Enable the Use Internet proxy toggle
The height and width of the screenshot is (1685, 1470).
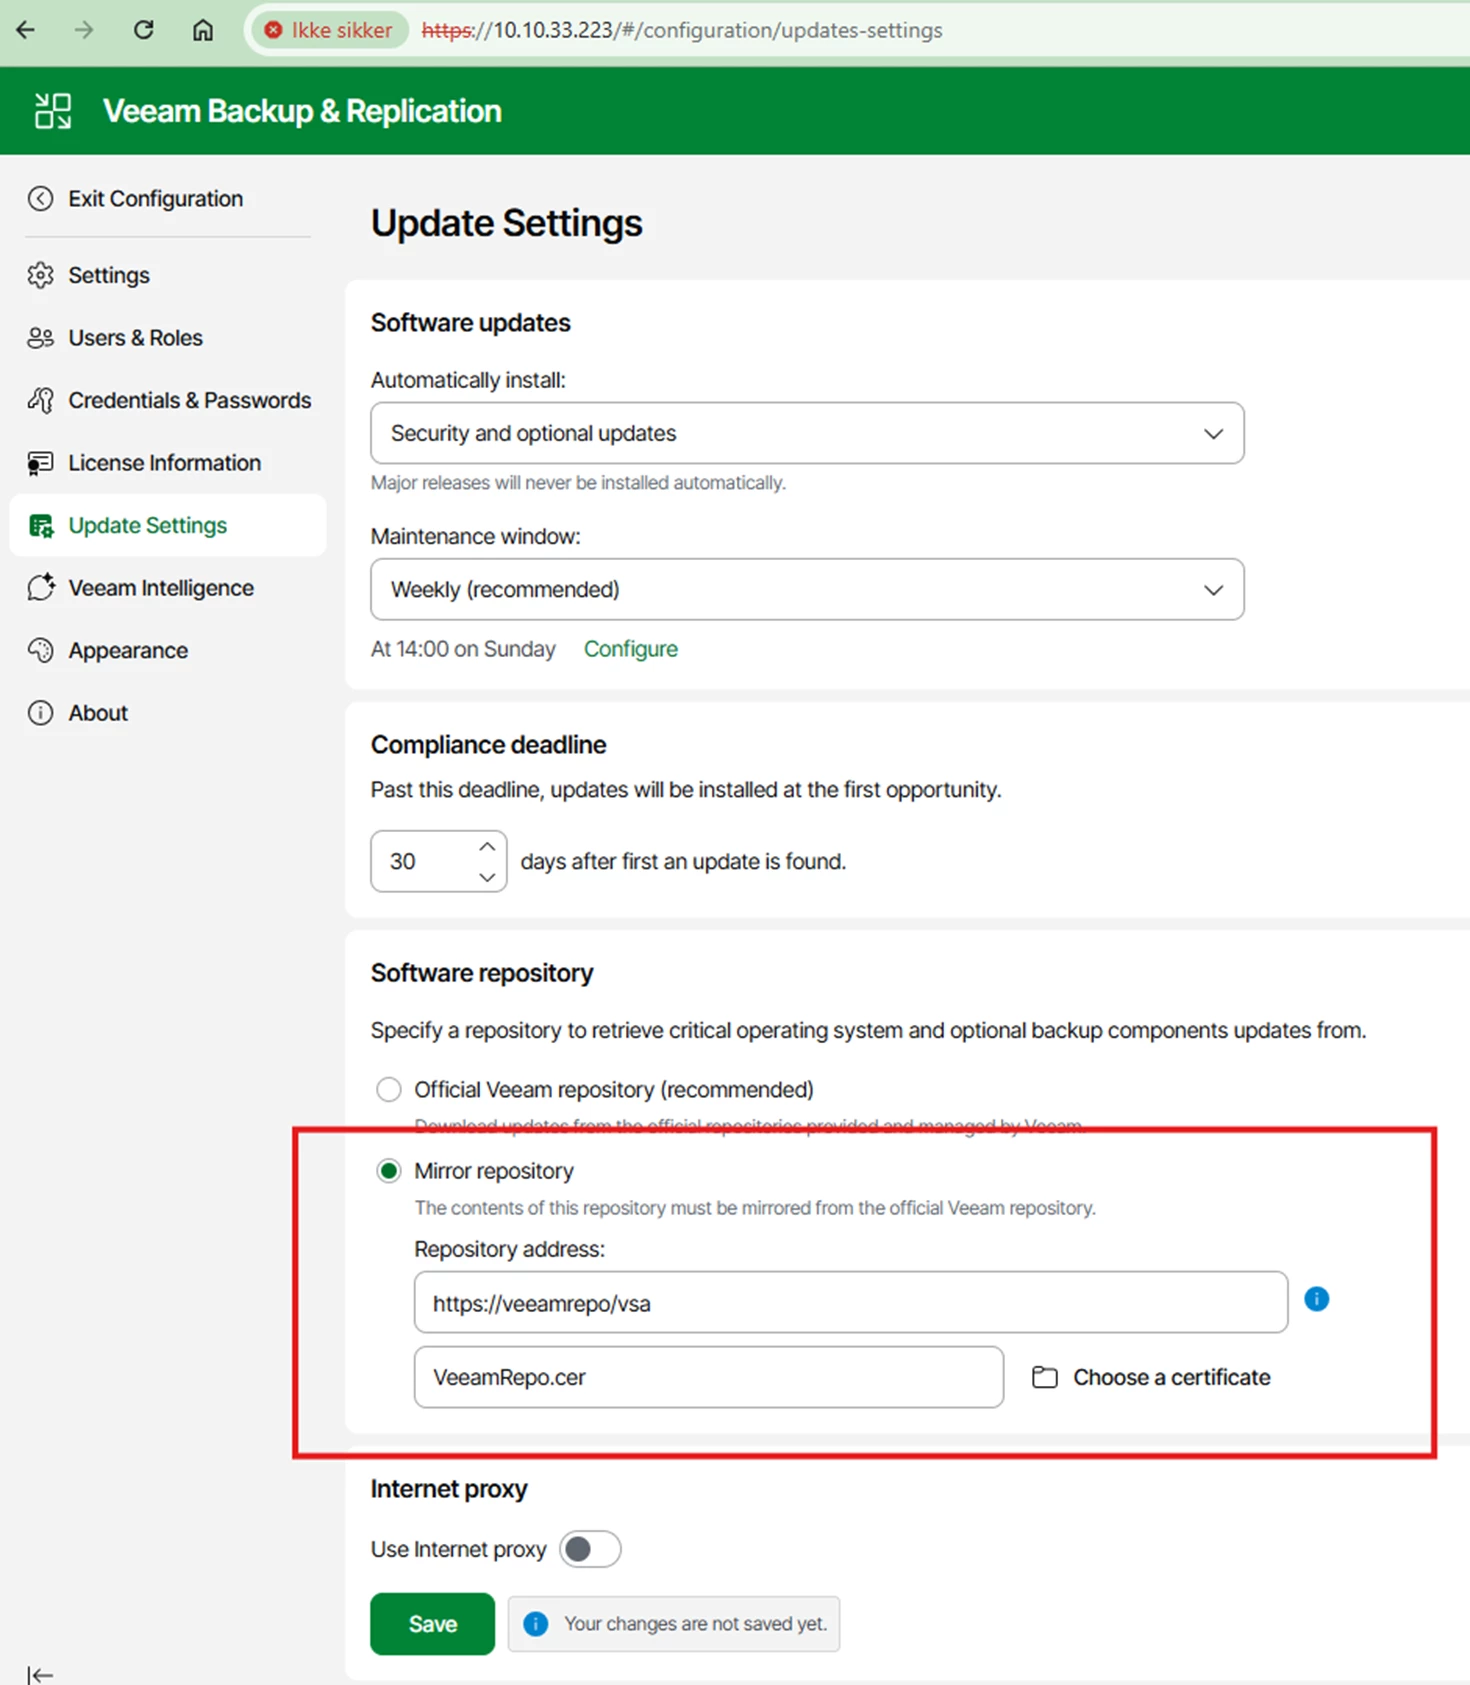590,1549
